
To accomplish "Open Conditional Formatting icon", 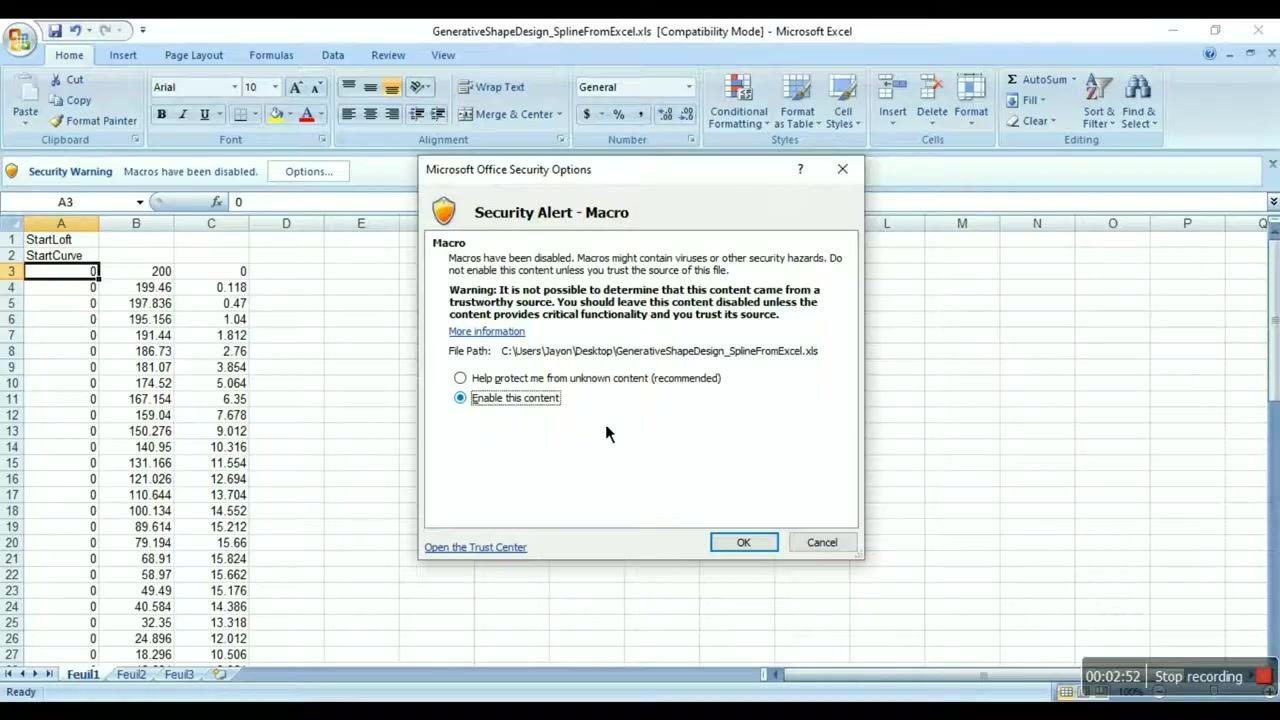I will coord(738,88).
